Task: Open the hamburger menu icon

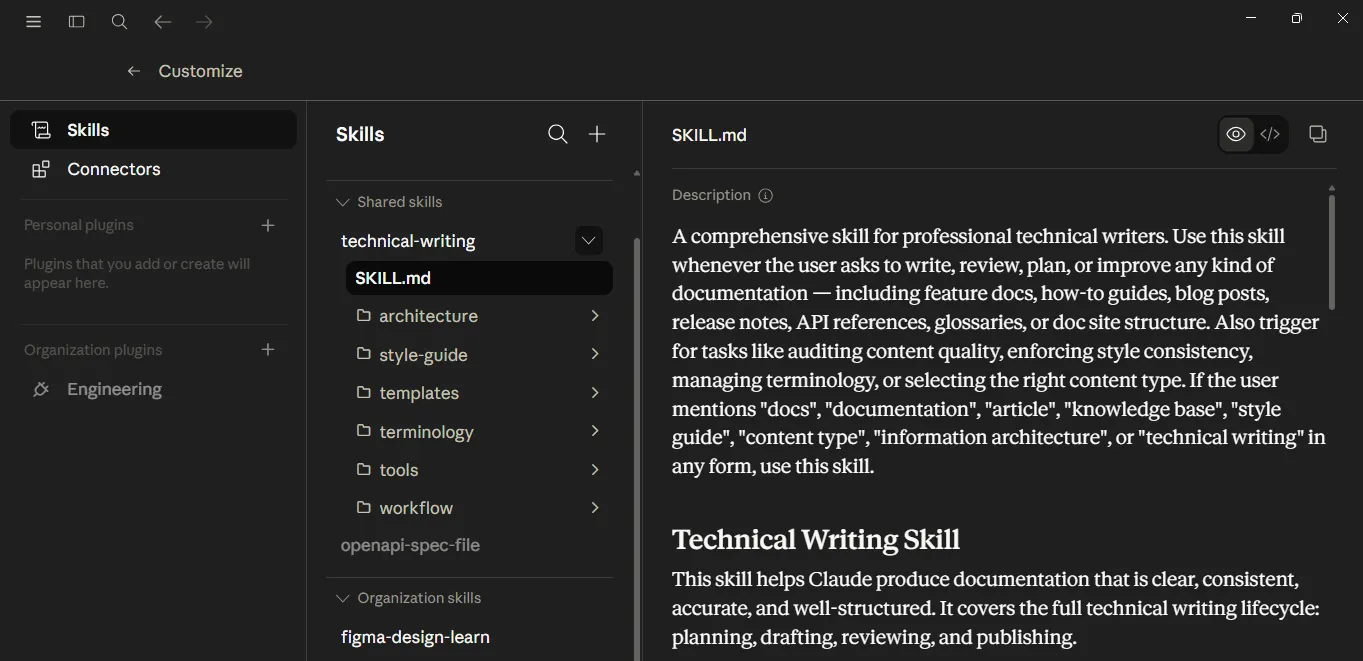Action: click(x=34, y=21)
